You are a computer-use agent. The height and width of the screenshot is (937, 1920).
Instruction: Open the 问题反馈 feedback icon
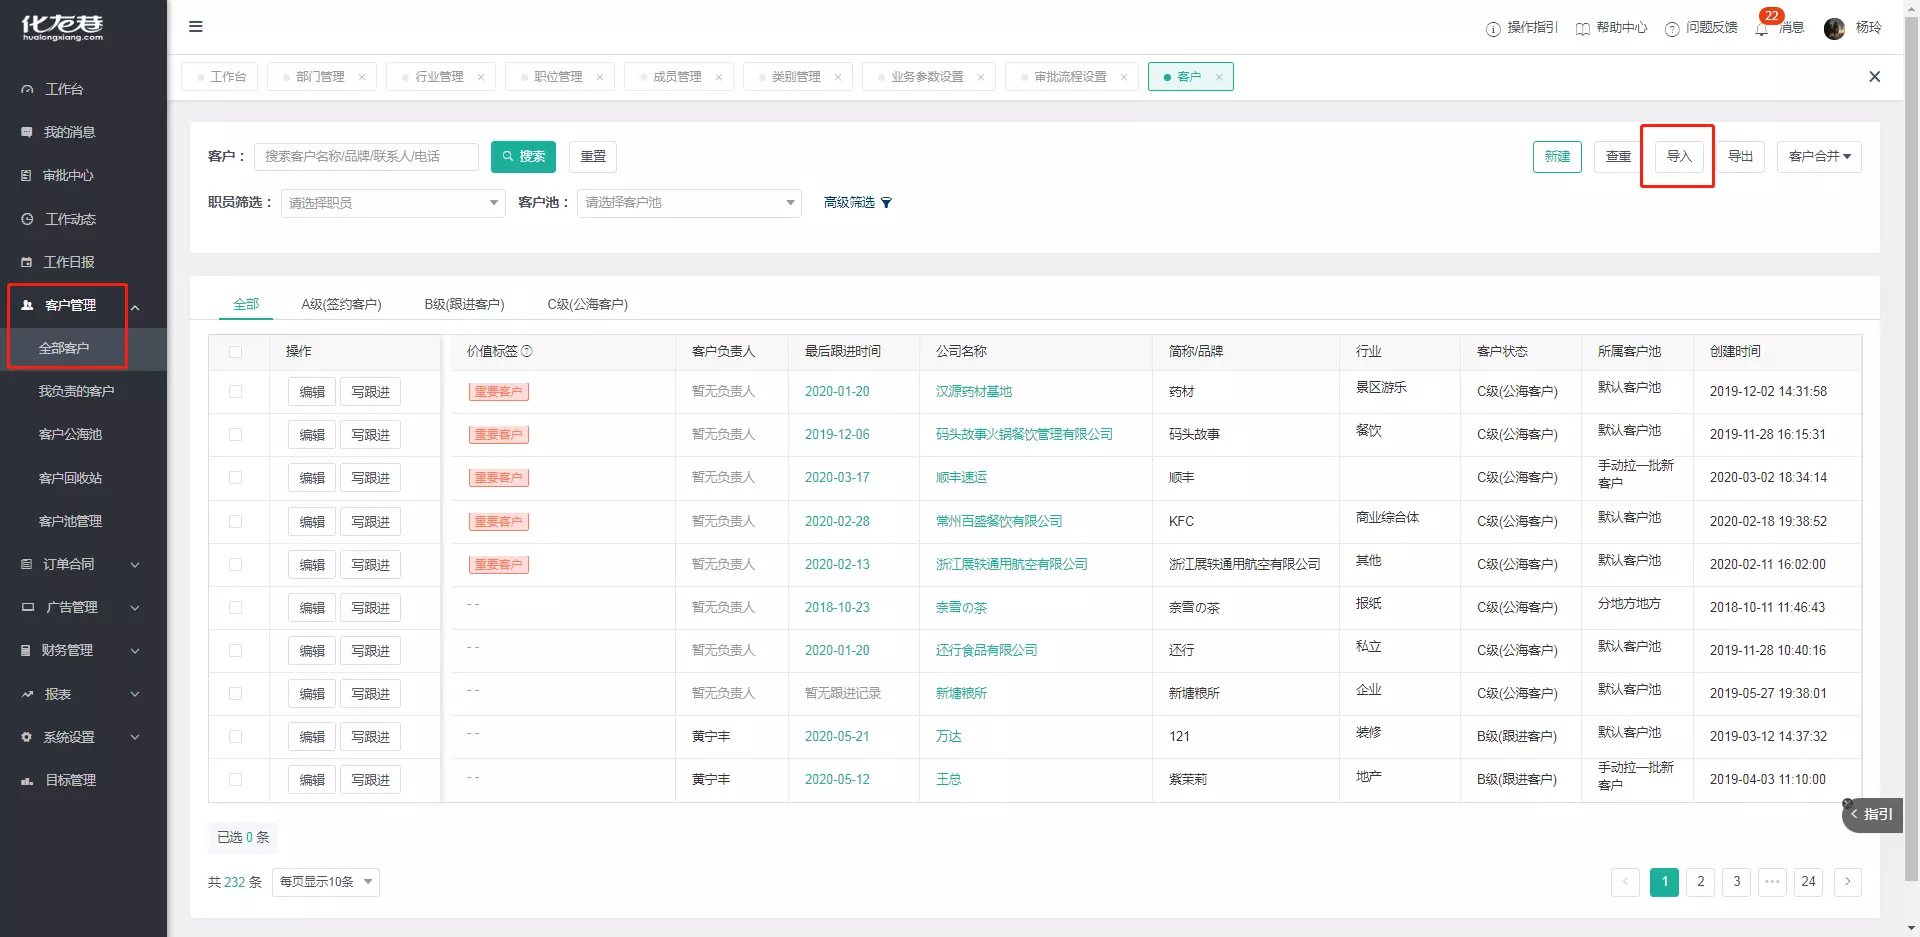1672,28
